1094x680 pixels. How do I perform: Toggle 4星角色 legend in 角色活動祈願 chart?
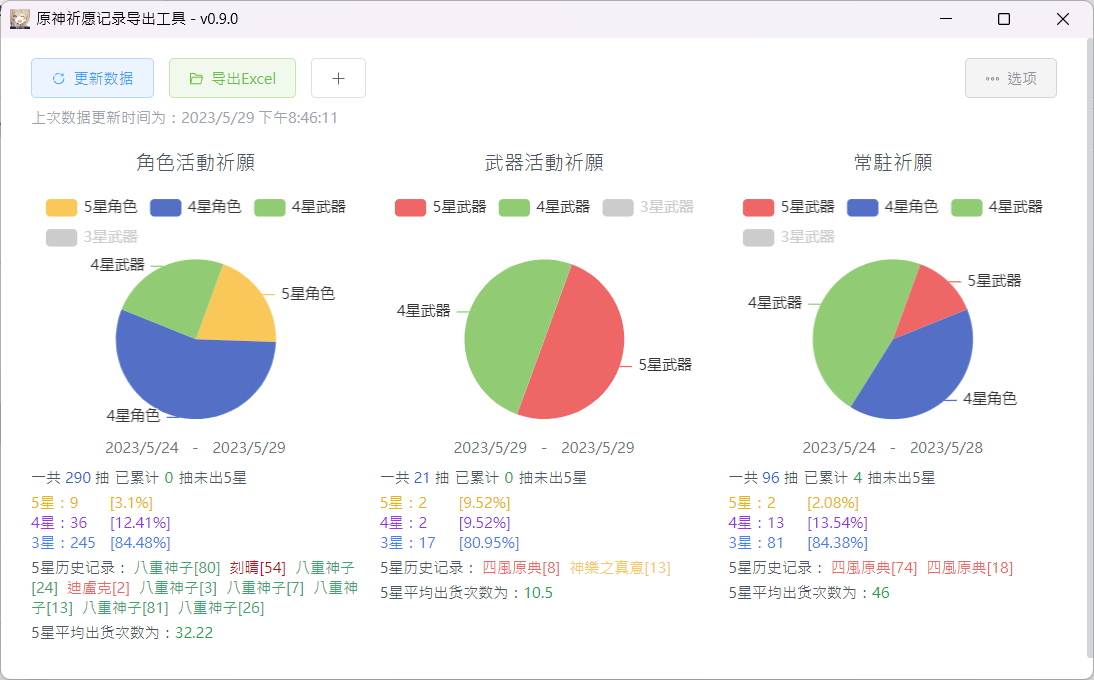click(195, 207)
